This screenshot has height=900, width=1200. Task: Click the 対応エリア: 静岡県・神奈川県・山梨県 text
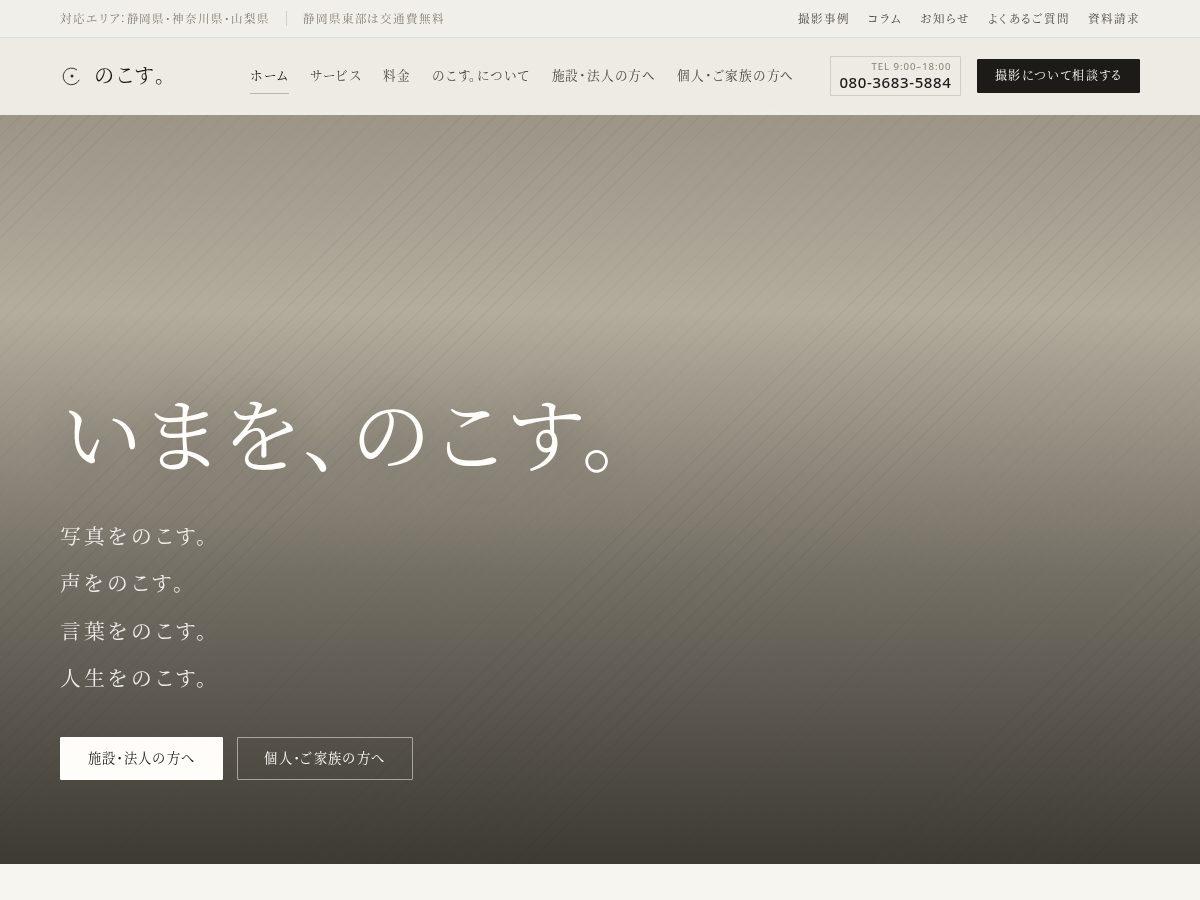tap(164, 19)
